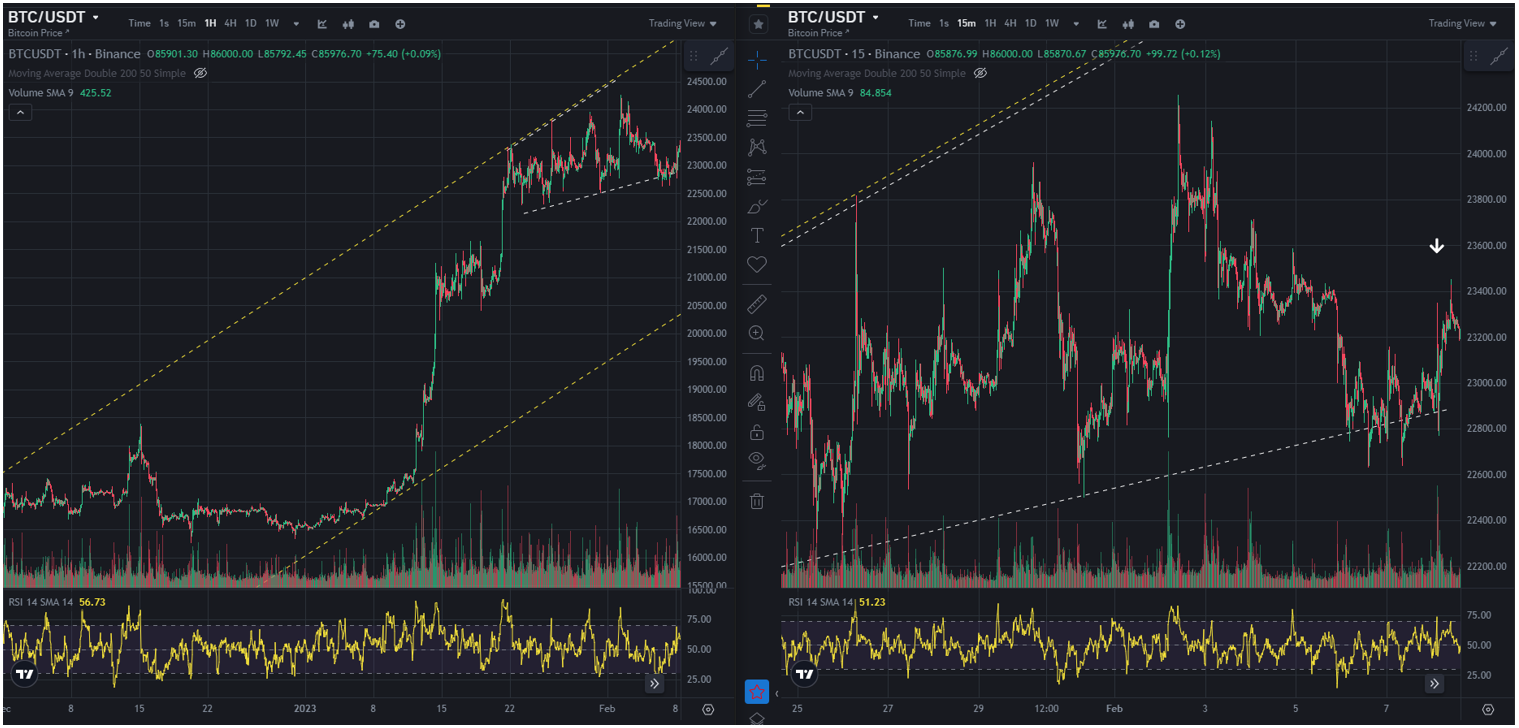Collapse indicator legend in left chart
This screenshot has width=1519, height=728.
20,112
